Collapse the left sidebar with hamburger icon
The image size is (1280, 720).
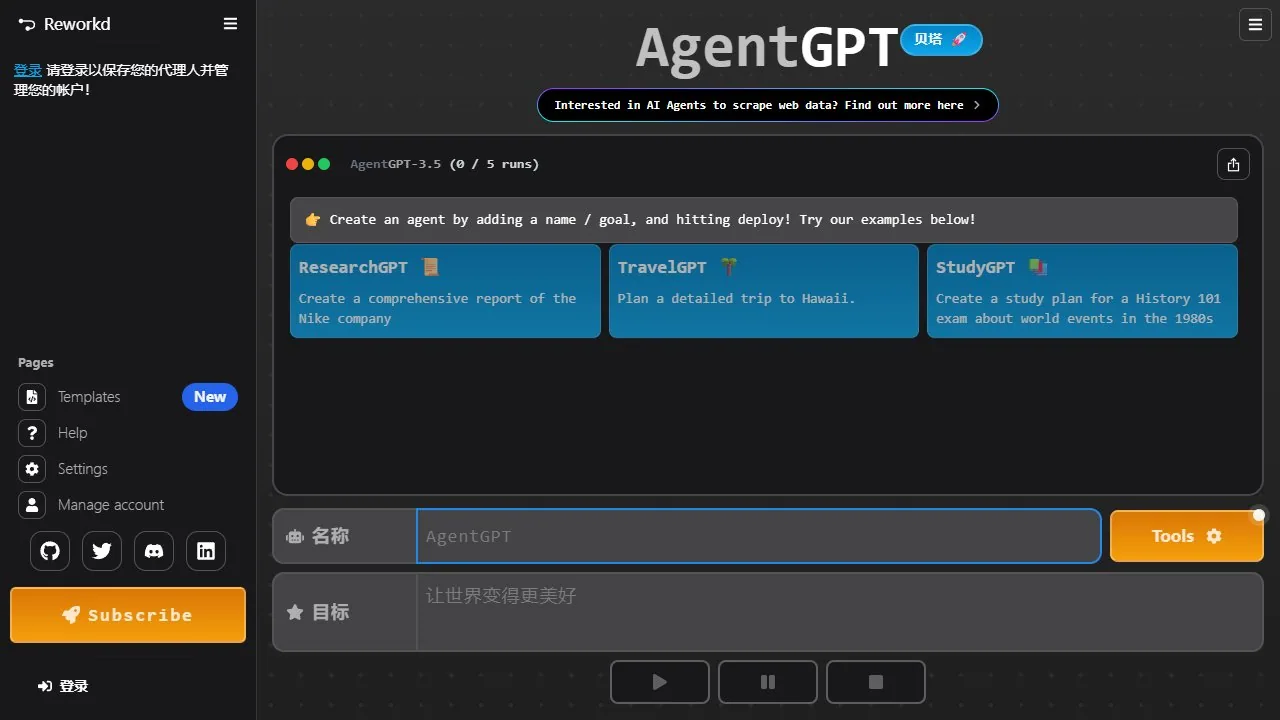[x=230, y=24]
